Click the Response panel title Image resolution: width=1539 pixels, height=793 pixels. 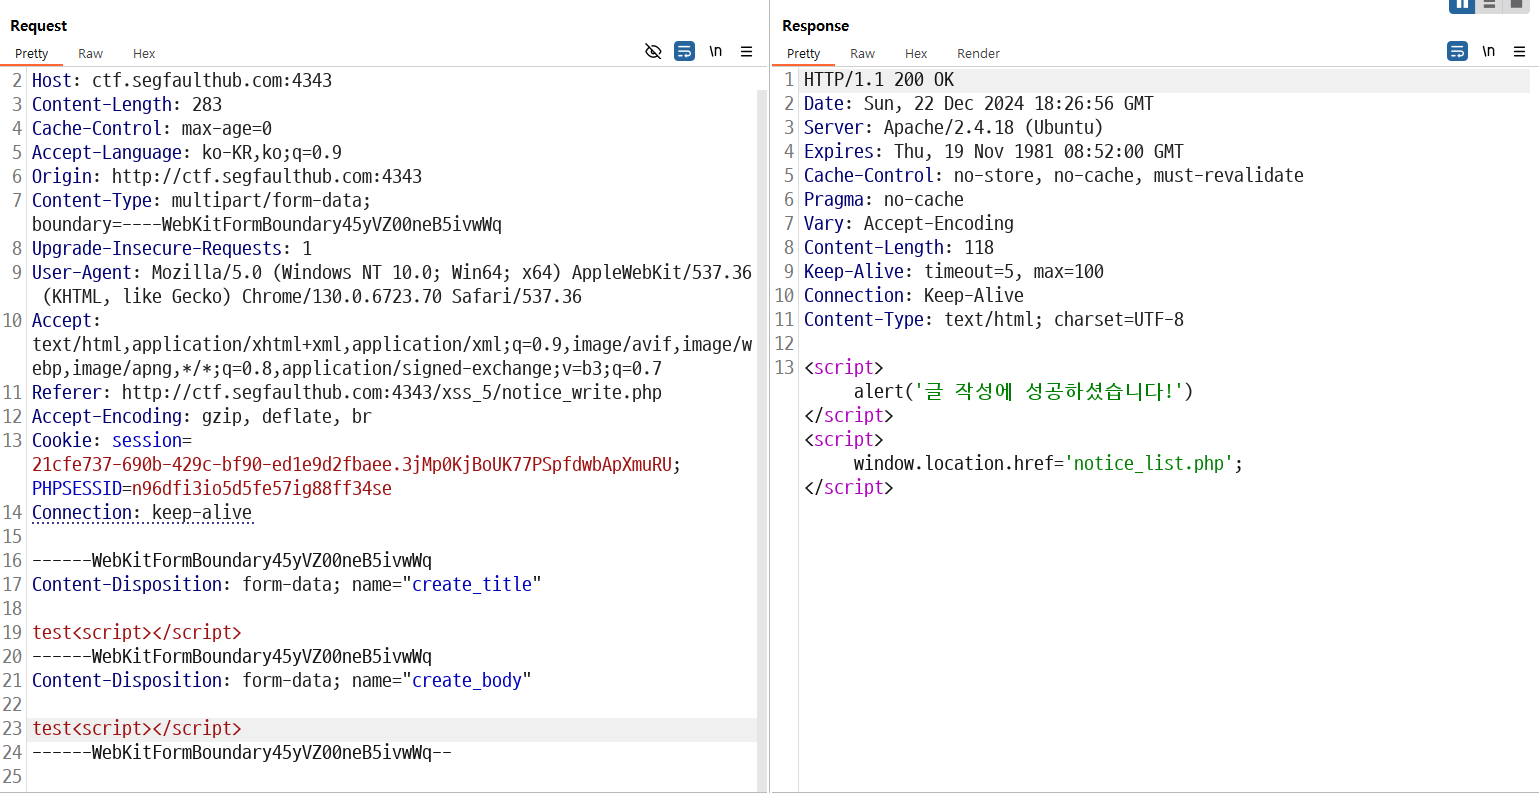tap(816, 26)
